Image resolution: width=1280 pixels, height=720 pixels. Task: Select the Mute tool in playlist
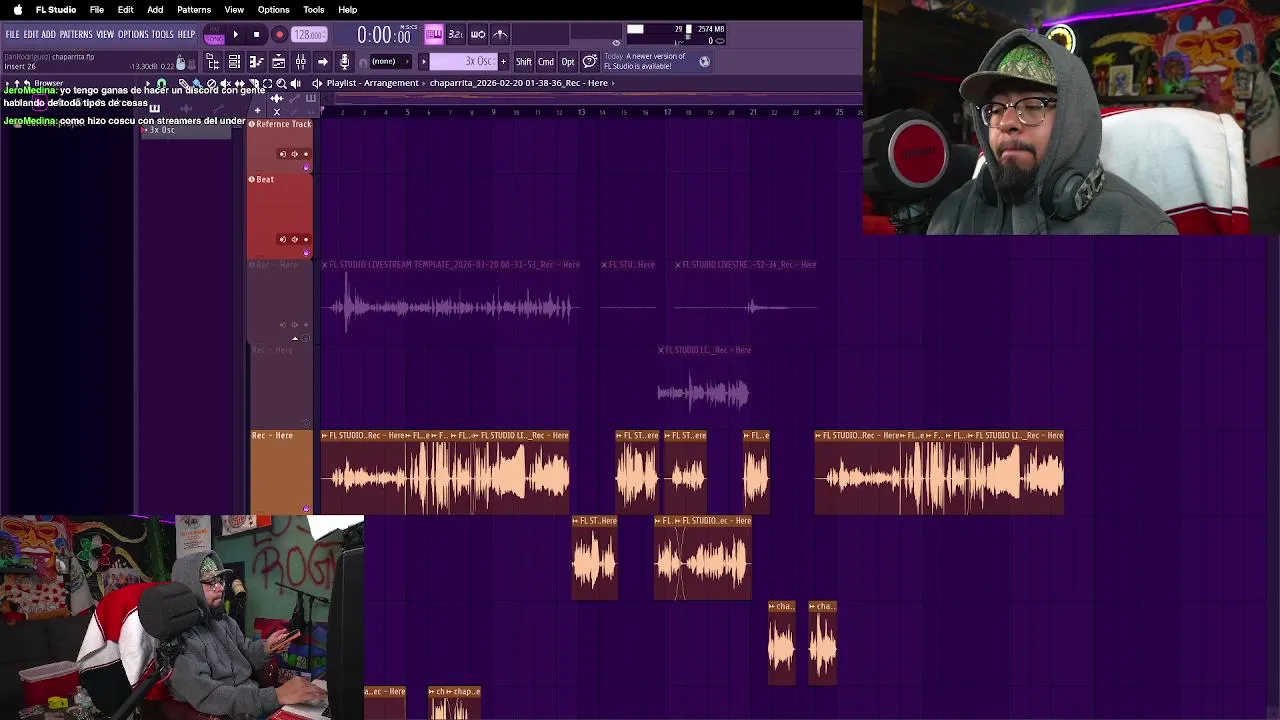click(225, 83)
